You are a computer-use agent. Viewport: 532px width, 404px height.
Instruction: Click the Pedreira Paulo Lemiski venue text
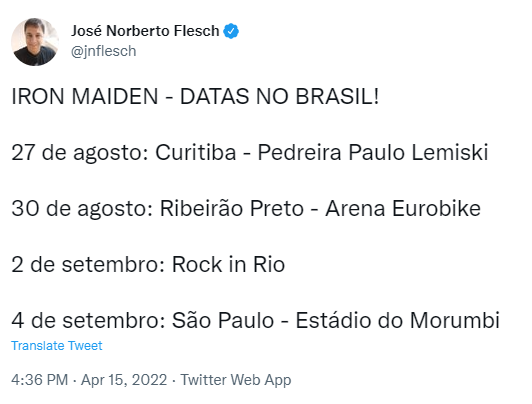[373, 152]
